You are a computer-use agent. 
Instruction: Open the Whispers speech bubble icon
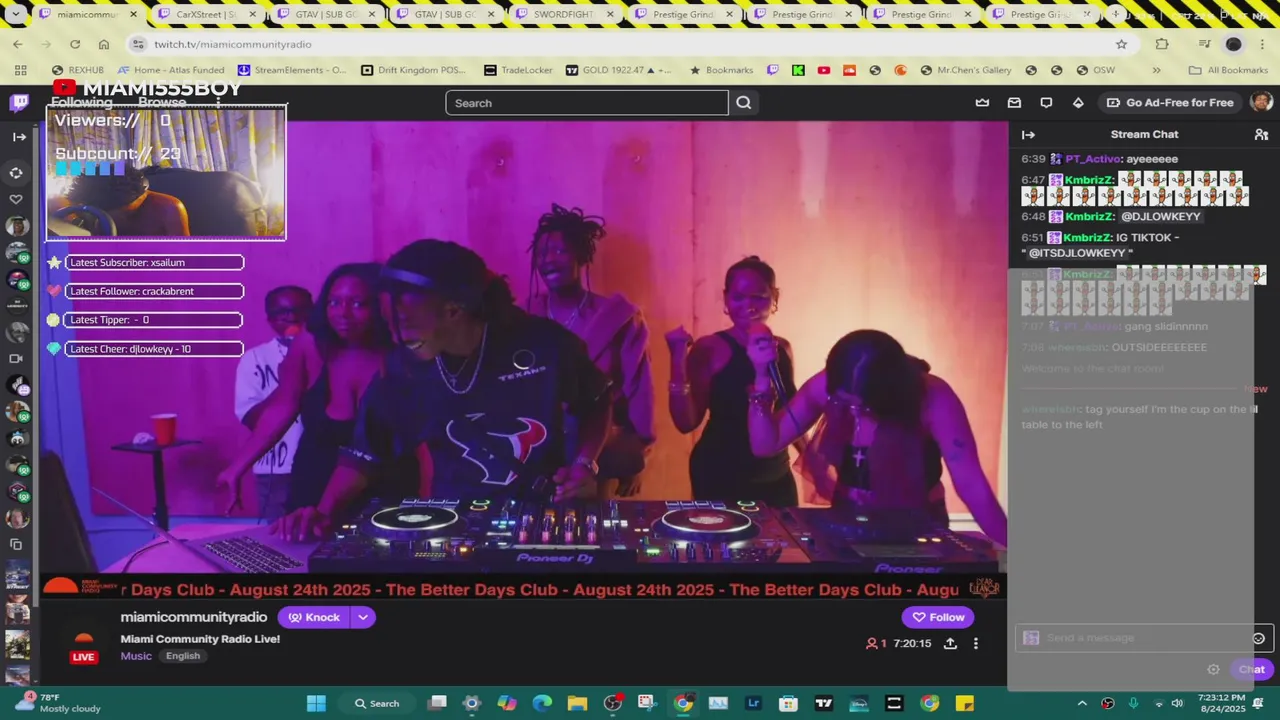1046,103
